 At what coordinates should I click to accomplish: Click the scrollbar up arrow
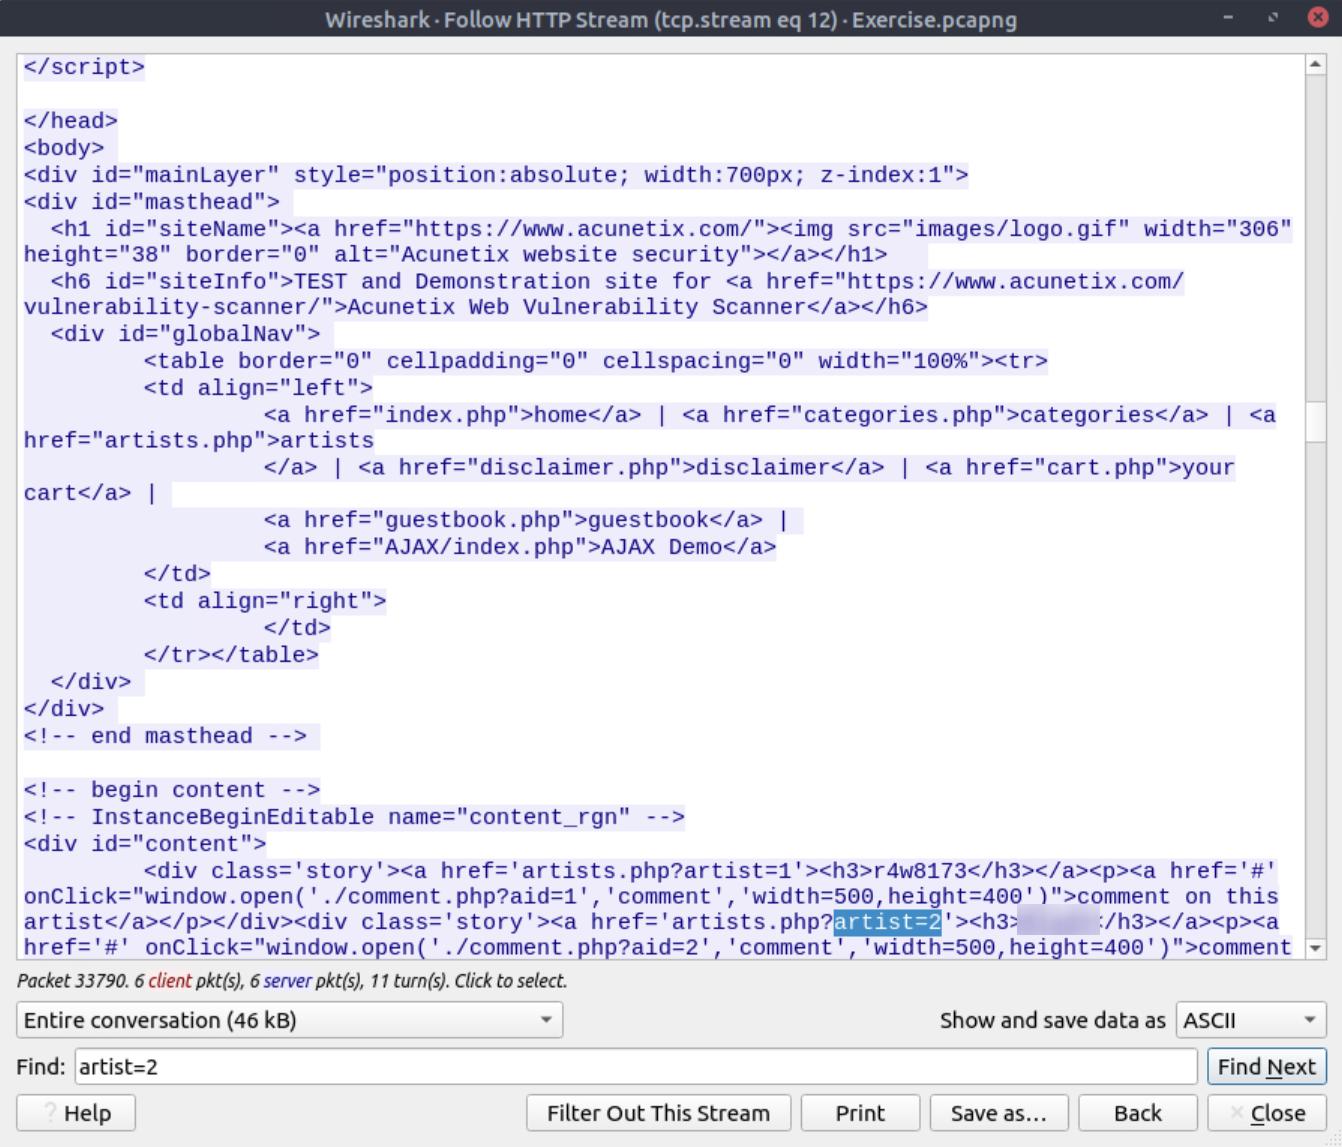(x=1316, y=65)
